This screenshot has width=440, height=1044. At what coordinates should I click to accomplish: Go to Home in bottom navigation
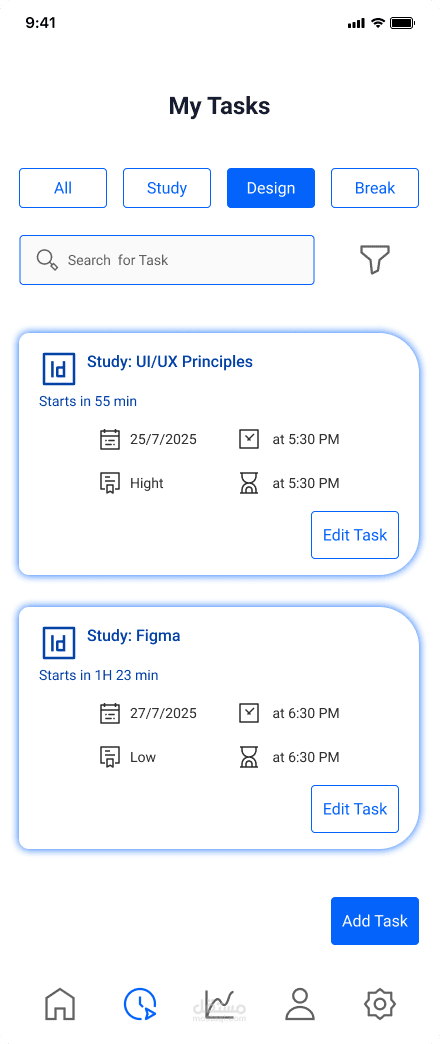pyautogui.click(x=60, y=1004)
